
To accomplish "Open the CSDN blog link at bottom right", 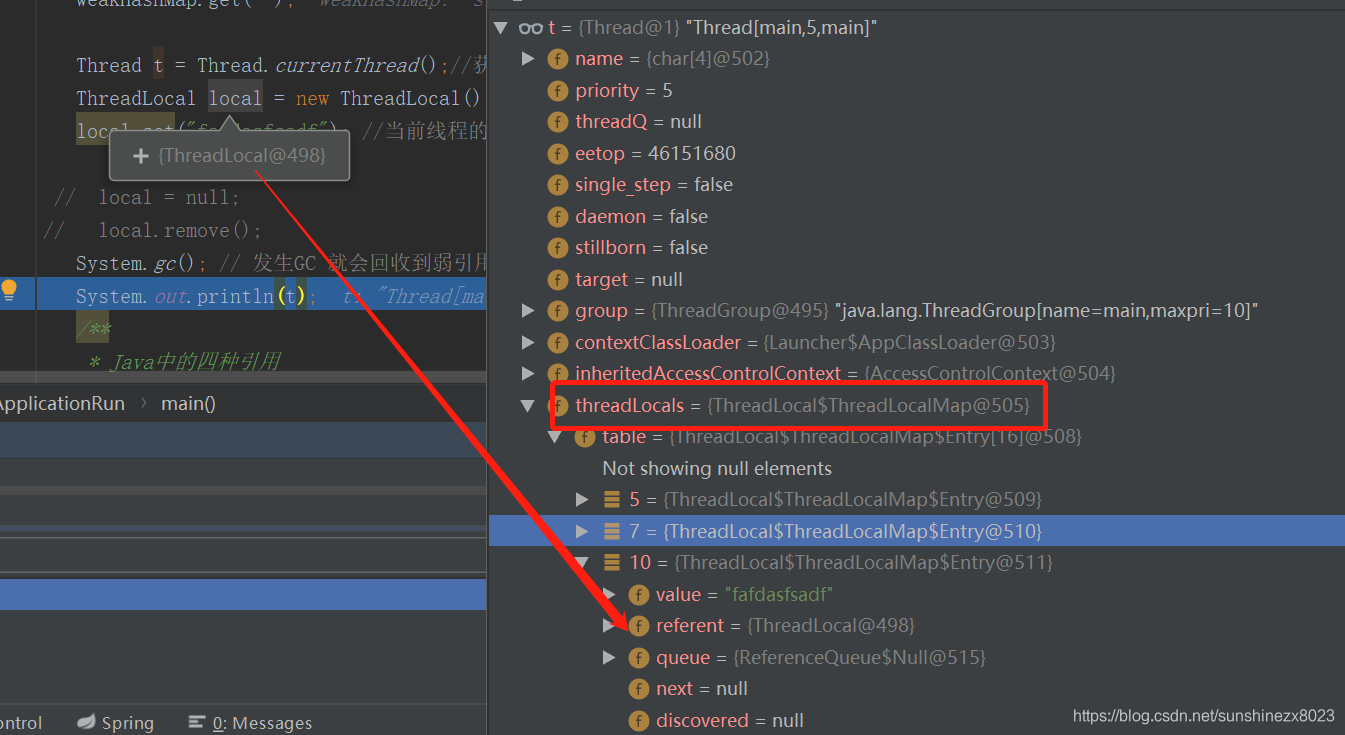I will coord(1202,716).
